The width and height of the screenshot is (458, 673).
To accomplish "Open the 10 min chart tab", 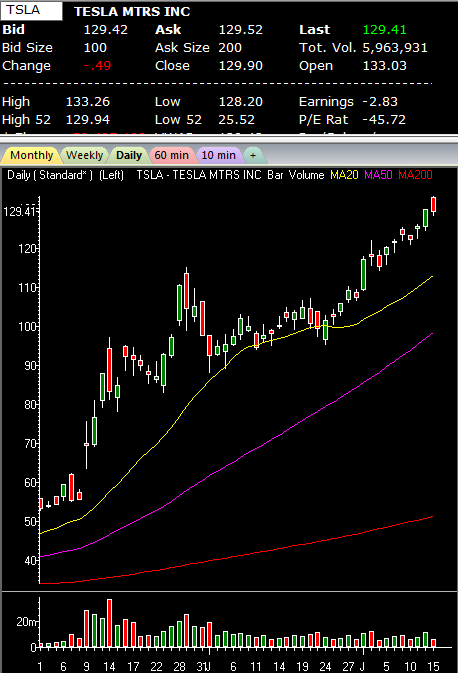I will pyautogui.click(x=218, y=155).
